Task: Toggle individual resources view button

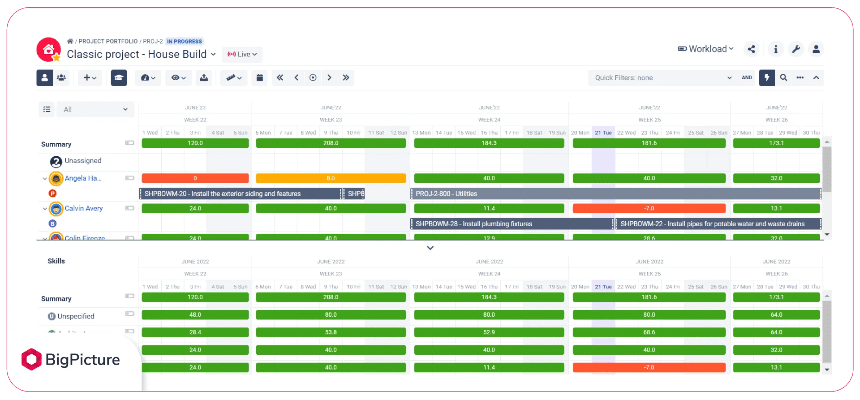Action: pyautogui.click(x=45, y=77)
